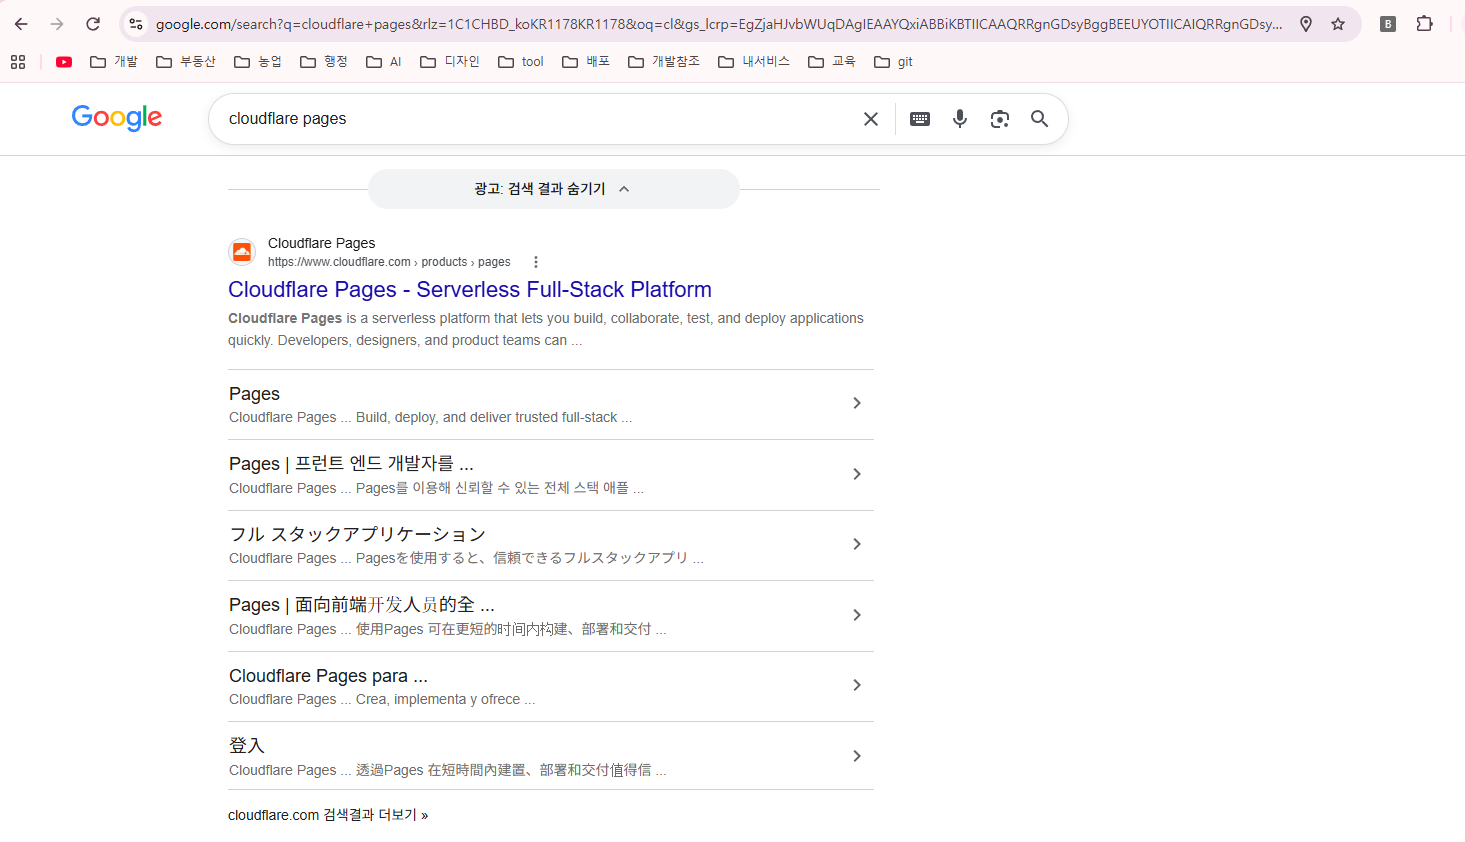
Task: Open the 디자인 bookmark folder
Action: pyautogui.click(x=450, y=62)
